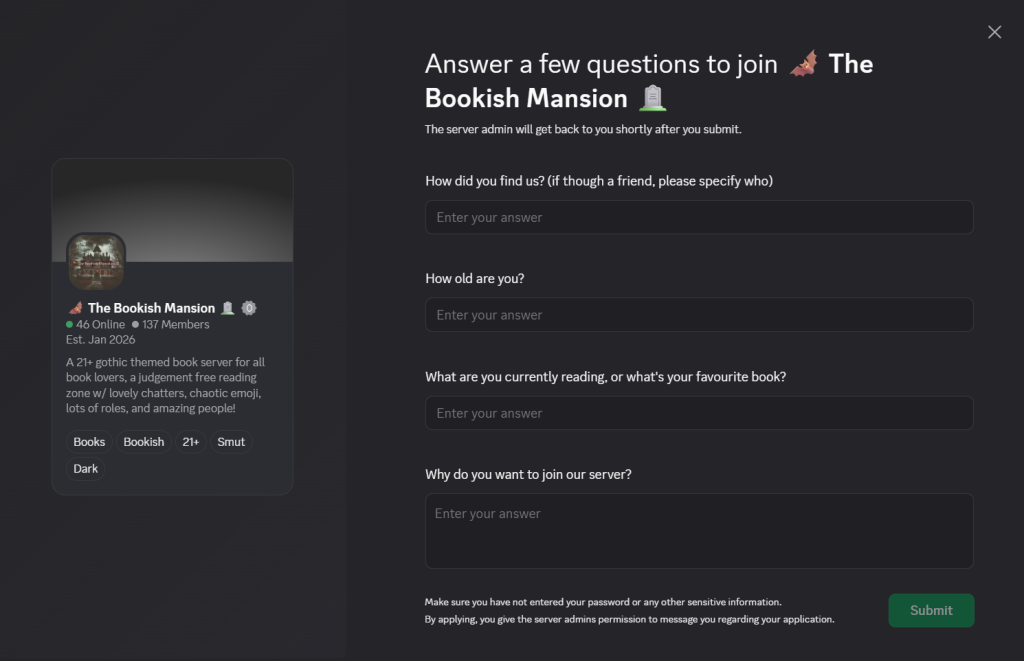Select the Bookish tag

click(x=144, y=442)
